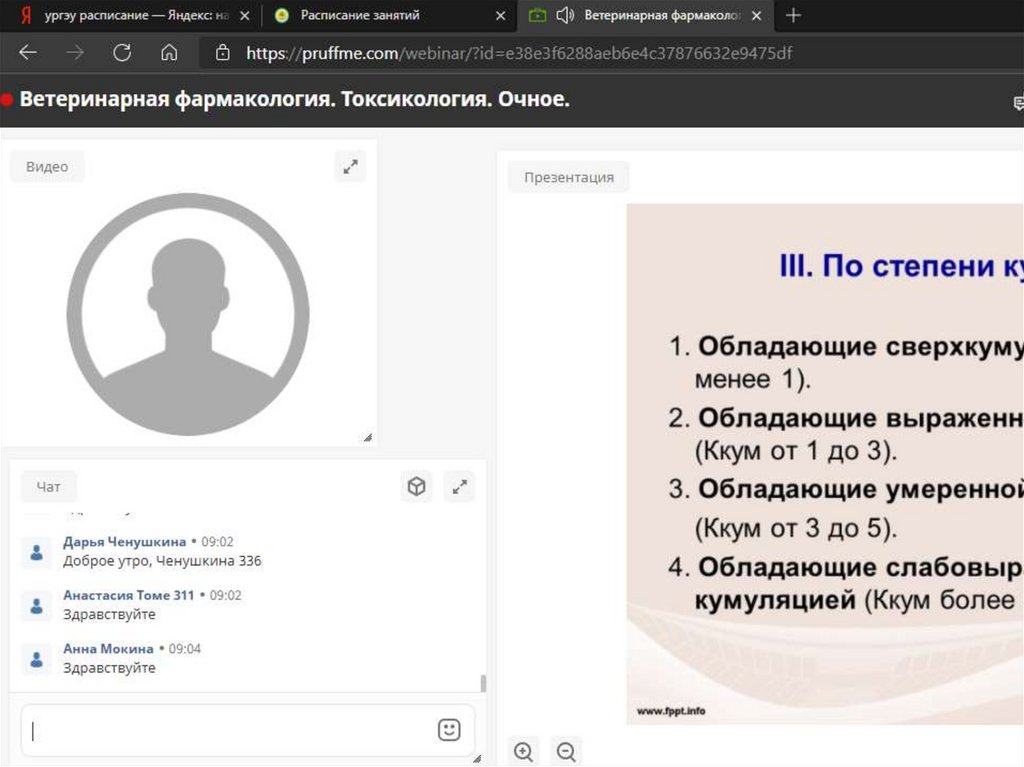Expand the chat panel to fullscreen
Screen dimensions: 1024x767
coord(459,487)
